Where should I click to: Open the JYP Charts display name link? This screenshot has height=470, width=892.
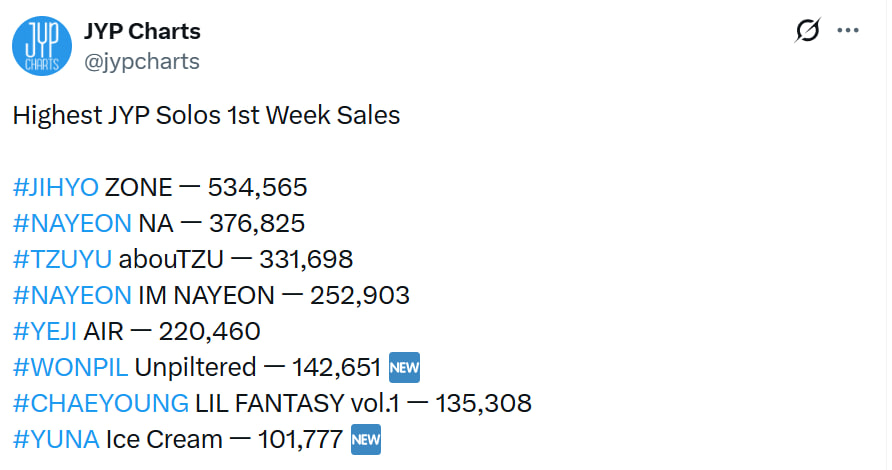144,32
